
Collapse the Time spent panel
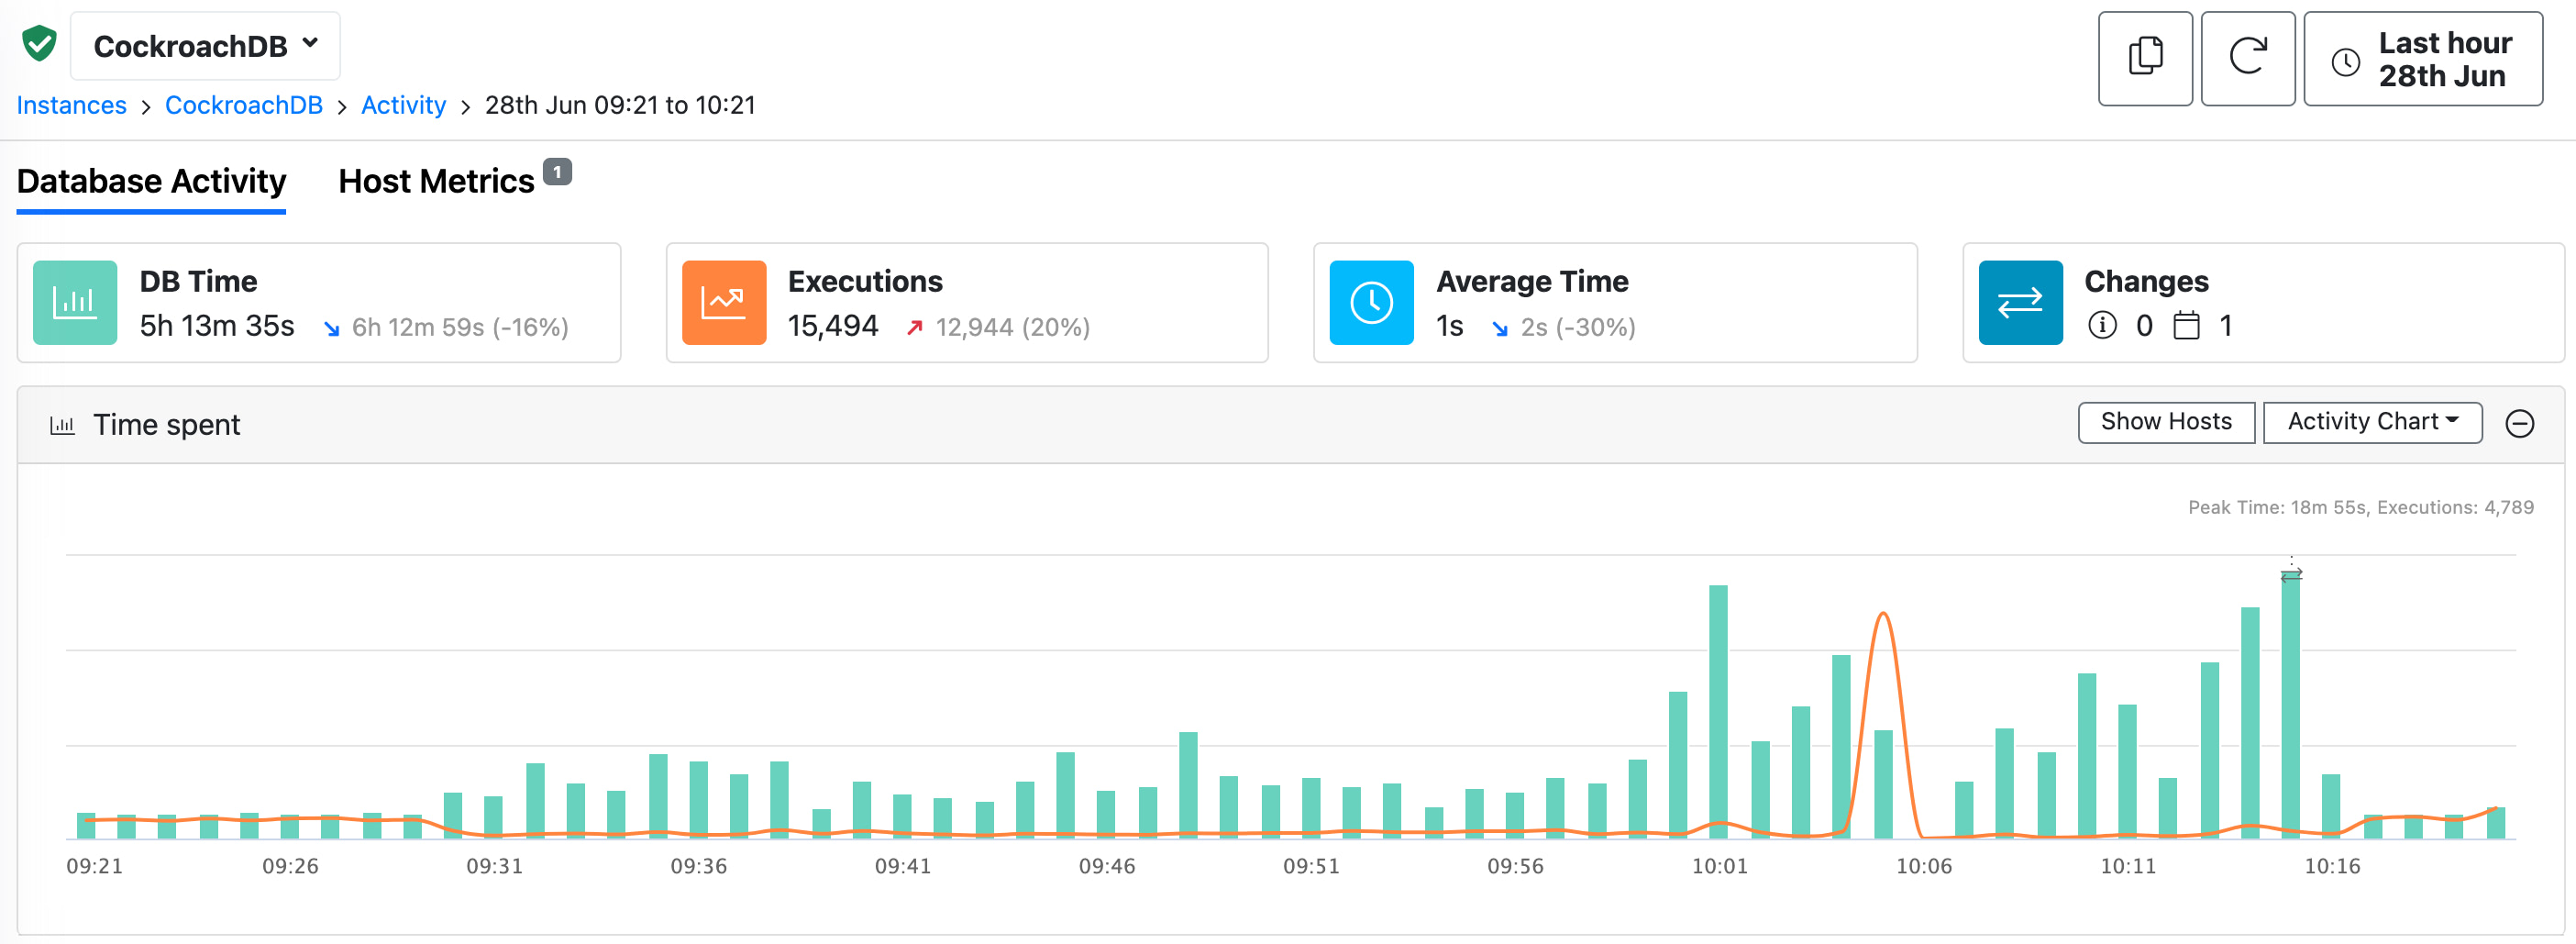2519,424
